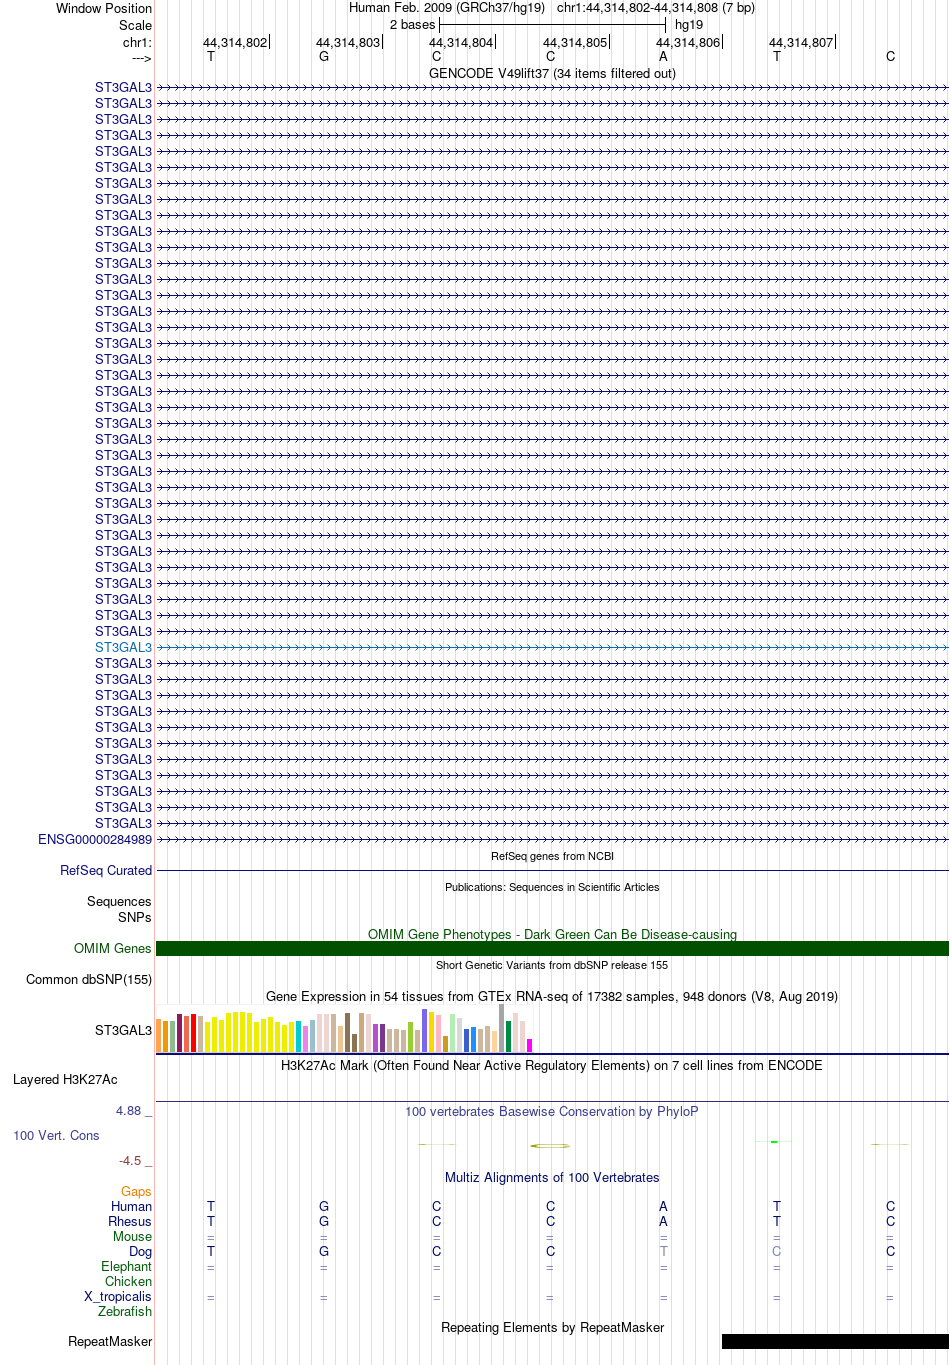950x1365 pixels.
Task: Click the chr1:44,314,802-44,314,808 (7 bp) position text
Action: [656, 8]
